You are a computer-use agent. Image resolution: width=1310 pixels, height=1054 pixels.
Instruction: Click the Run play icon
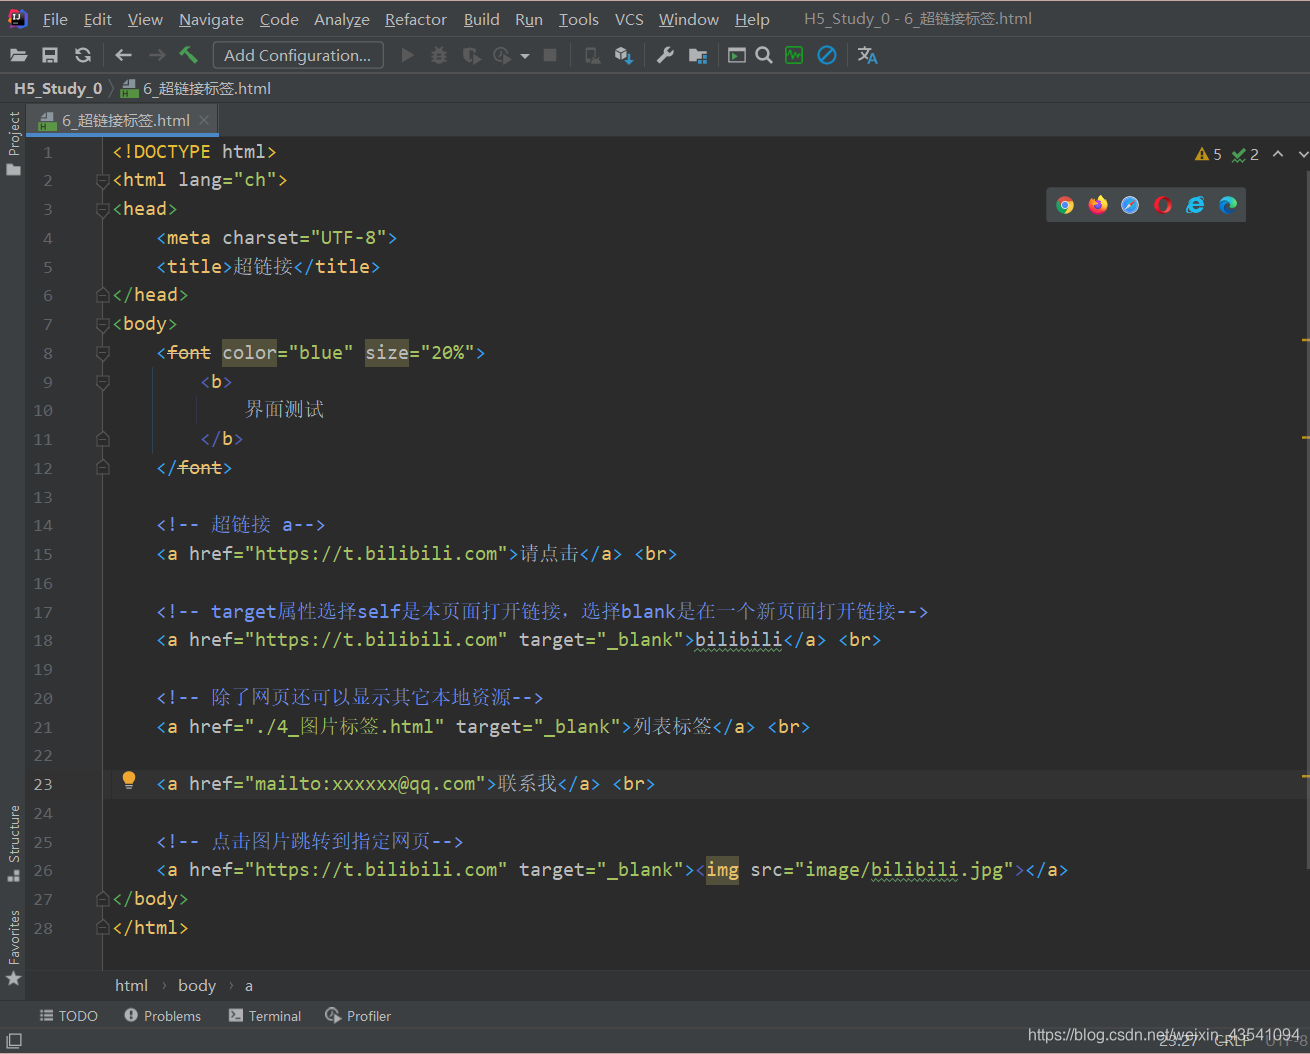407,55
